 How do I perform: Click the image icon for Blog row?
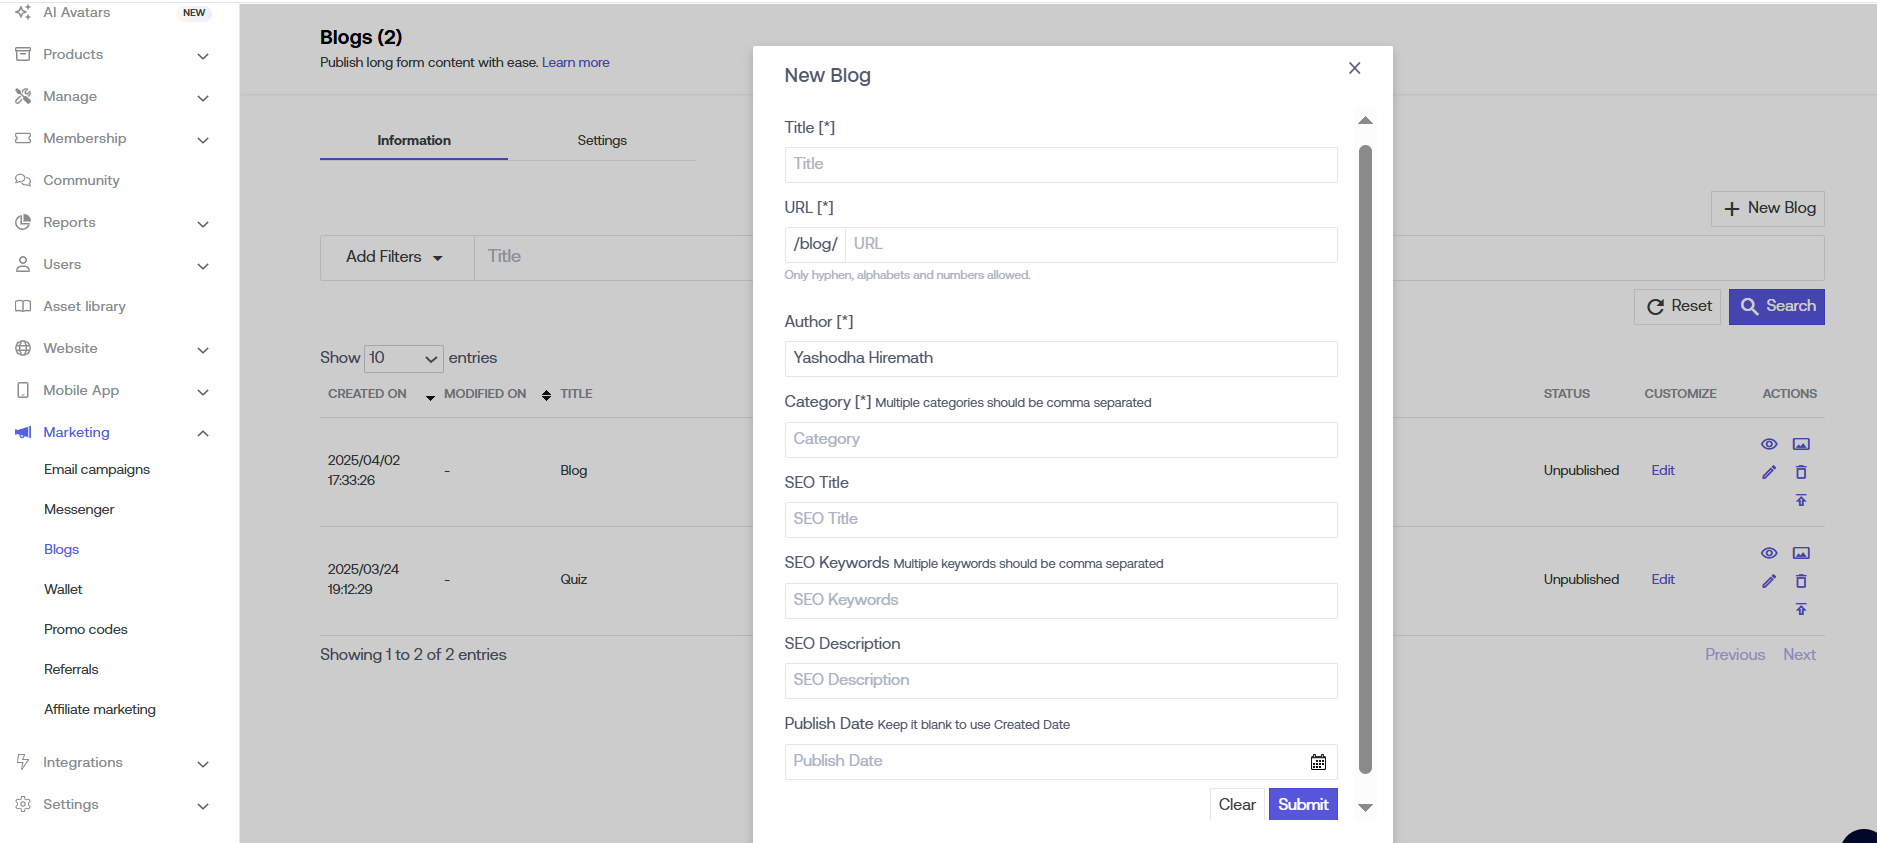click(1800, 444)
